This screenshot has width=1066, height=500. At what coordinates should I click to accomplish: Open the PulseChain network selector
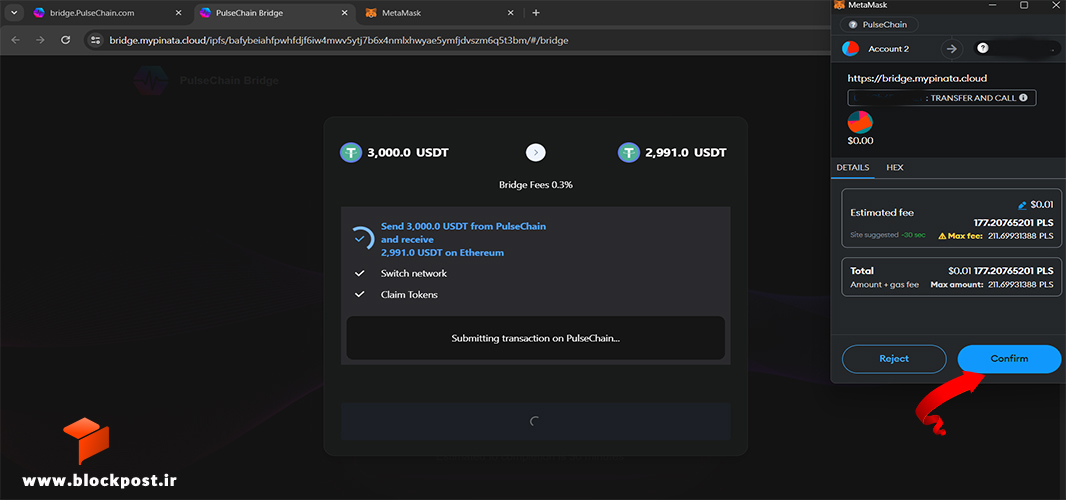(879, 24)
